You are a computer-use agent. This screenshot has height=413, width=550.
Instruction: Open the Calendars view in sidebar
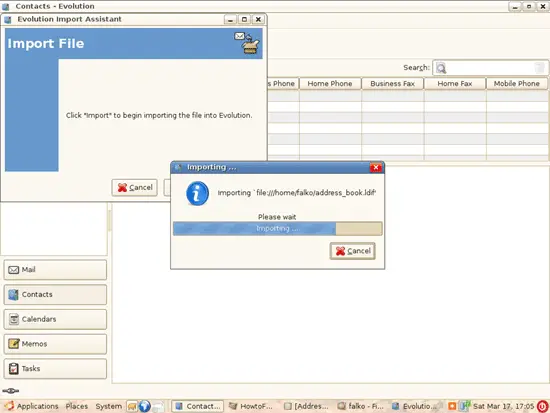pos(55,319)
